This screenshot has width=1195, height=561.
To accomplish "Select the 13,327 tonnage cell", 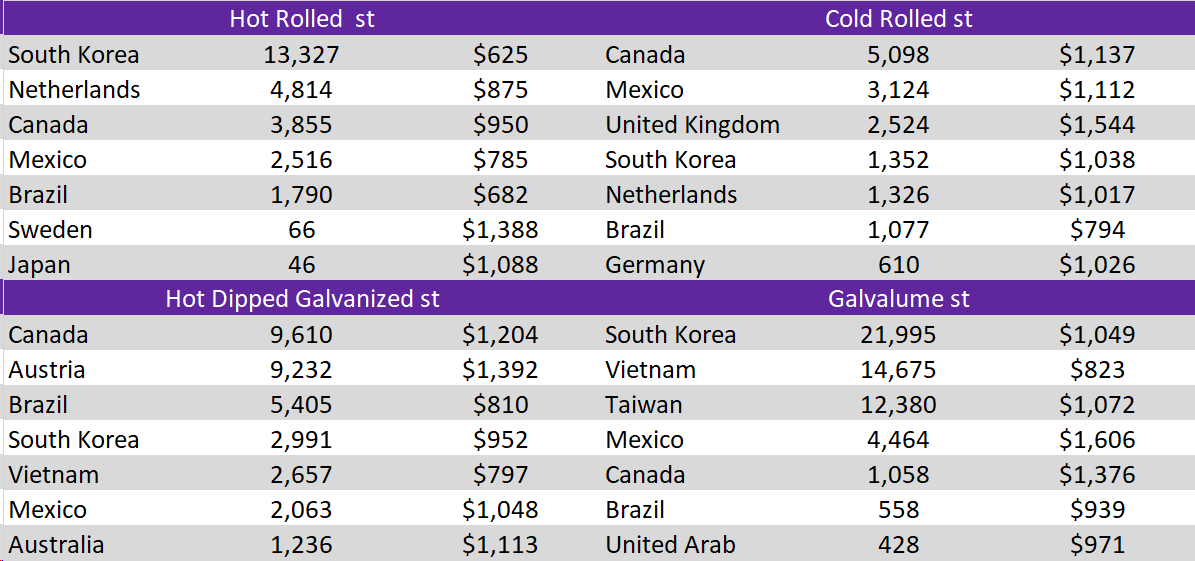I will pos(301,55).
